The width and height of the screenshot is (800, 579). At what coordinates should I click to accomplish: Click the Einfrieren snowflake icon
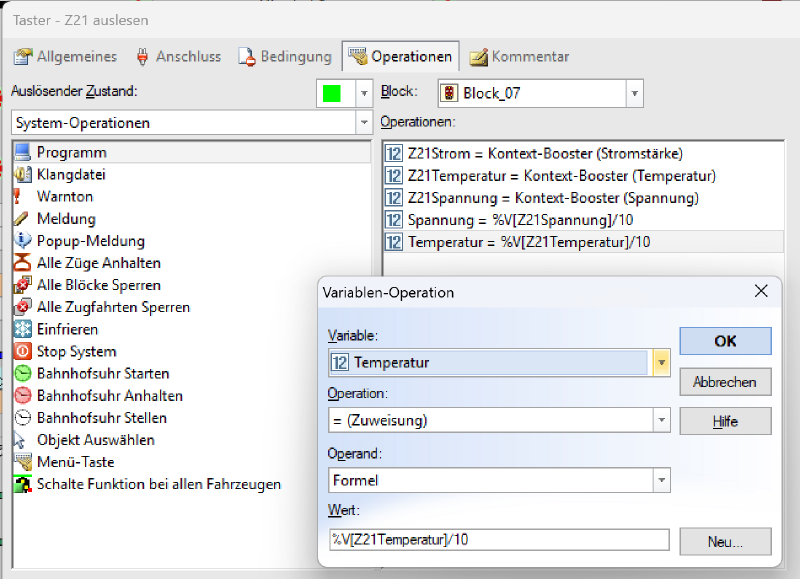click(x=22, y=329)
